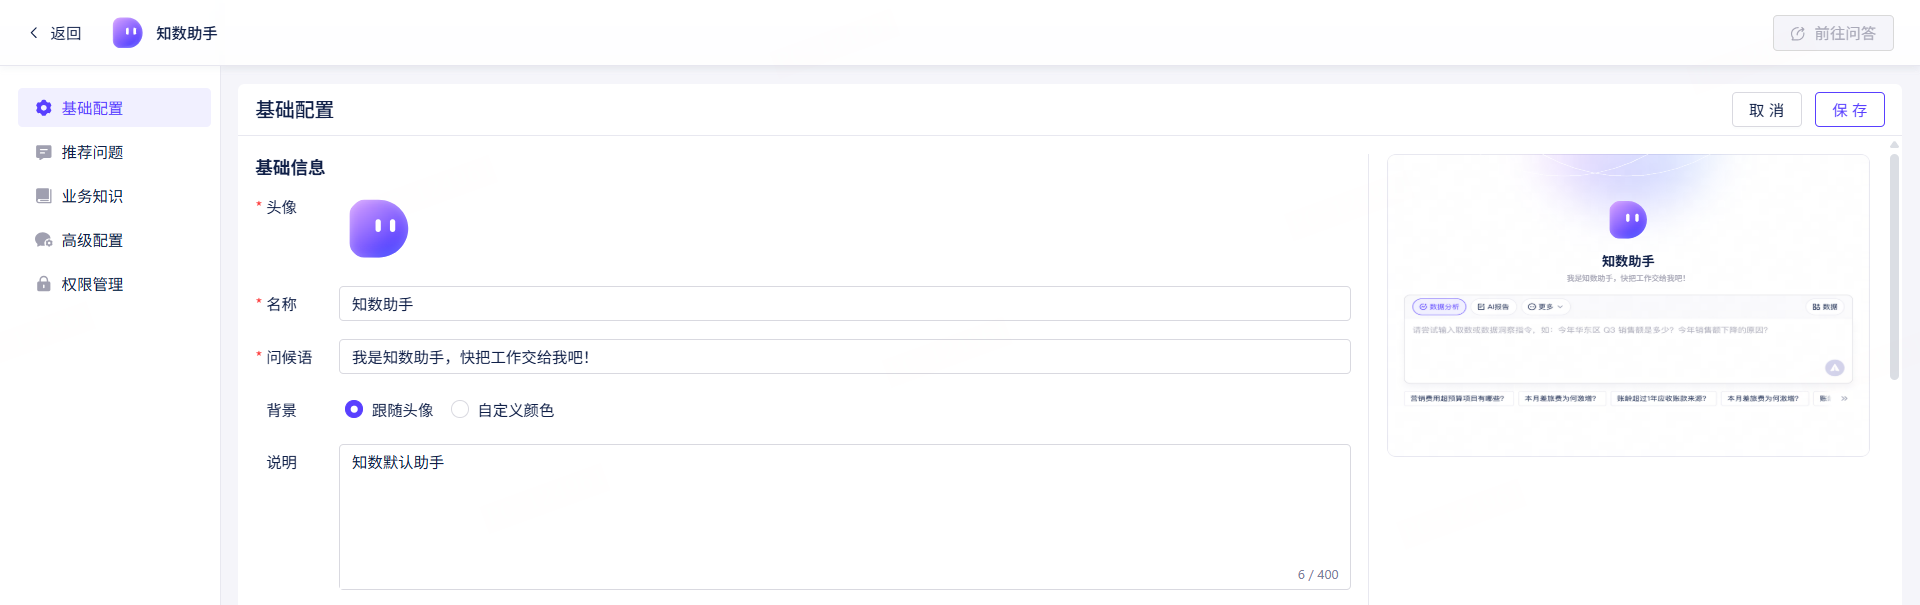This screenshot has width=1920, height=605.
Task: Click the lock icon for 权限管理
Action: [44, 284]
